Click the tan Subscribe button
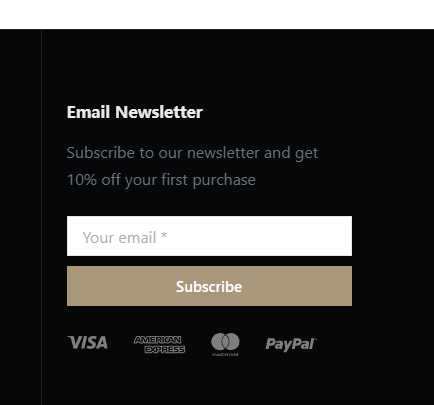The image size is (434, 405). [x=209, y=286]
